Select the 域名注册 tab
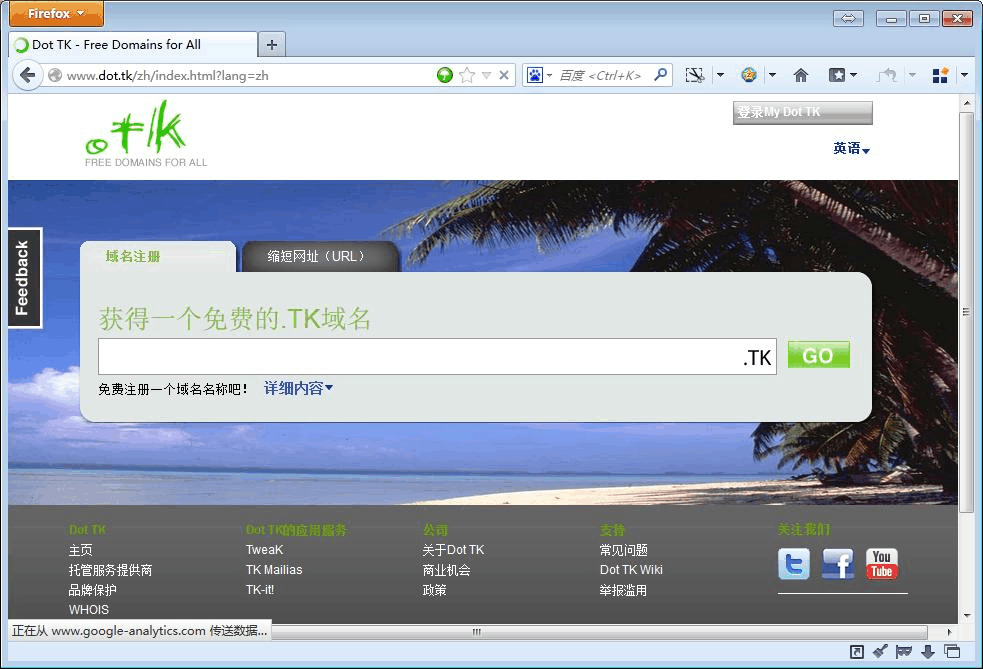This screenshot has width=983, height=669. coord(133,256)
